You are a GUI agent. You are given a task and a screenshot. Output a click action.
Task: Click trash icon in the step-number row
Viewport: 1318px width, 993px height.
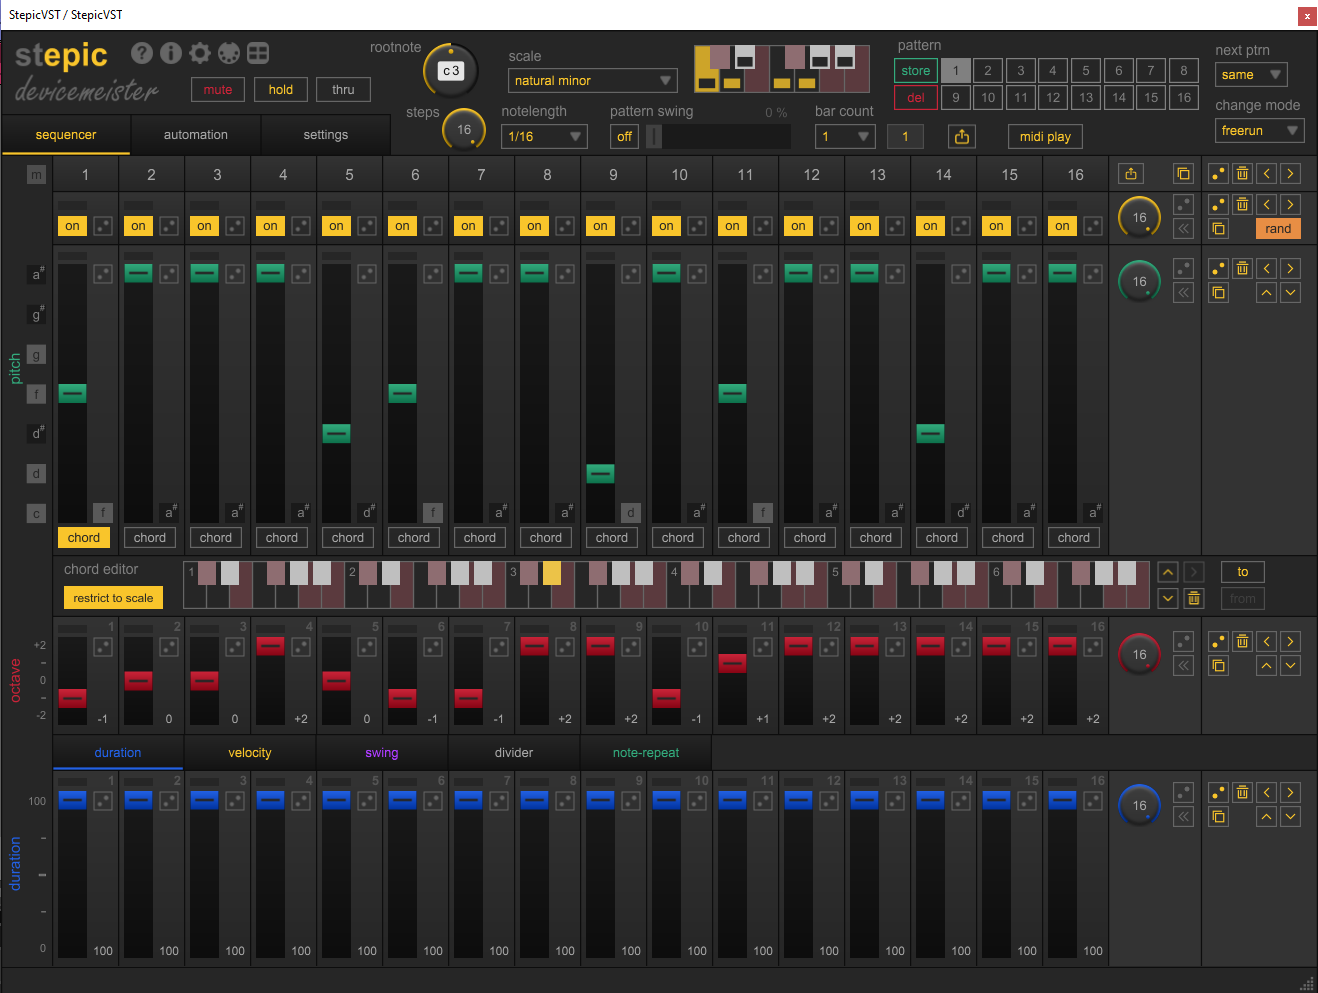point(1242,174)
